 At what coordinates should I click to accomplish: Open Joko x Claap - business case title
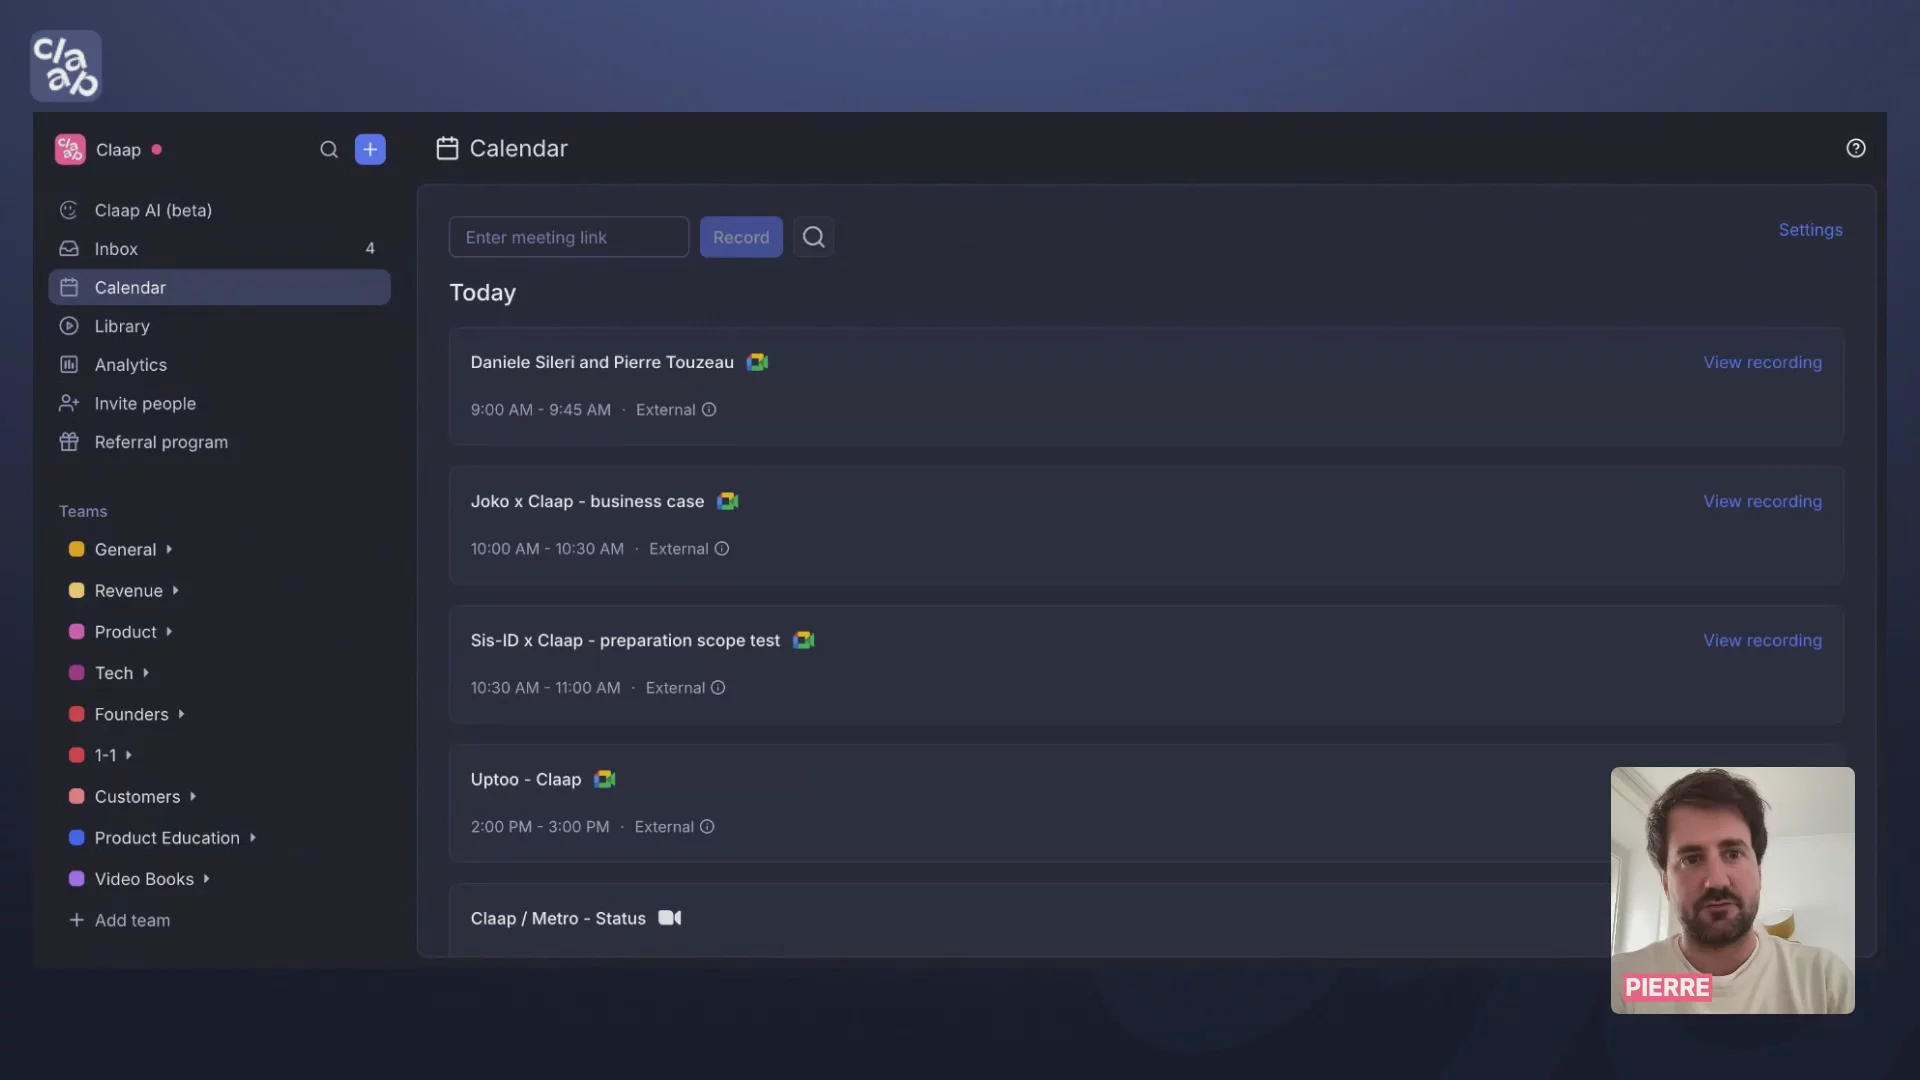point(587,501)
